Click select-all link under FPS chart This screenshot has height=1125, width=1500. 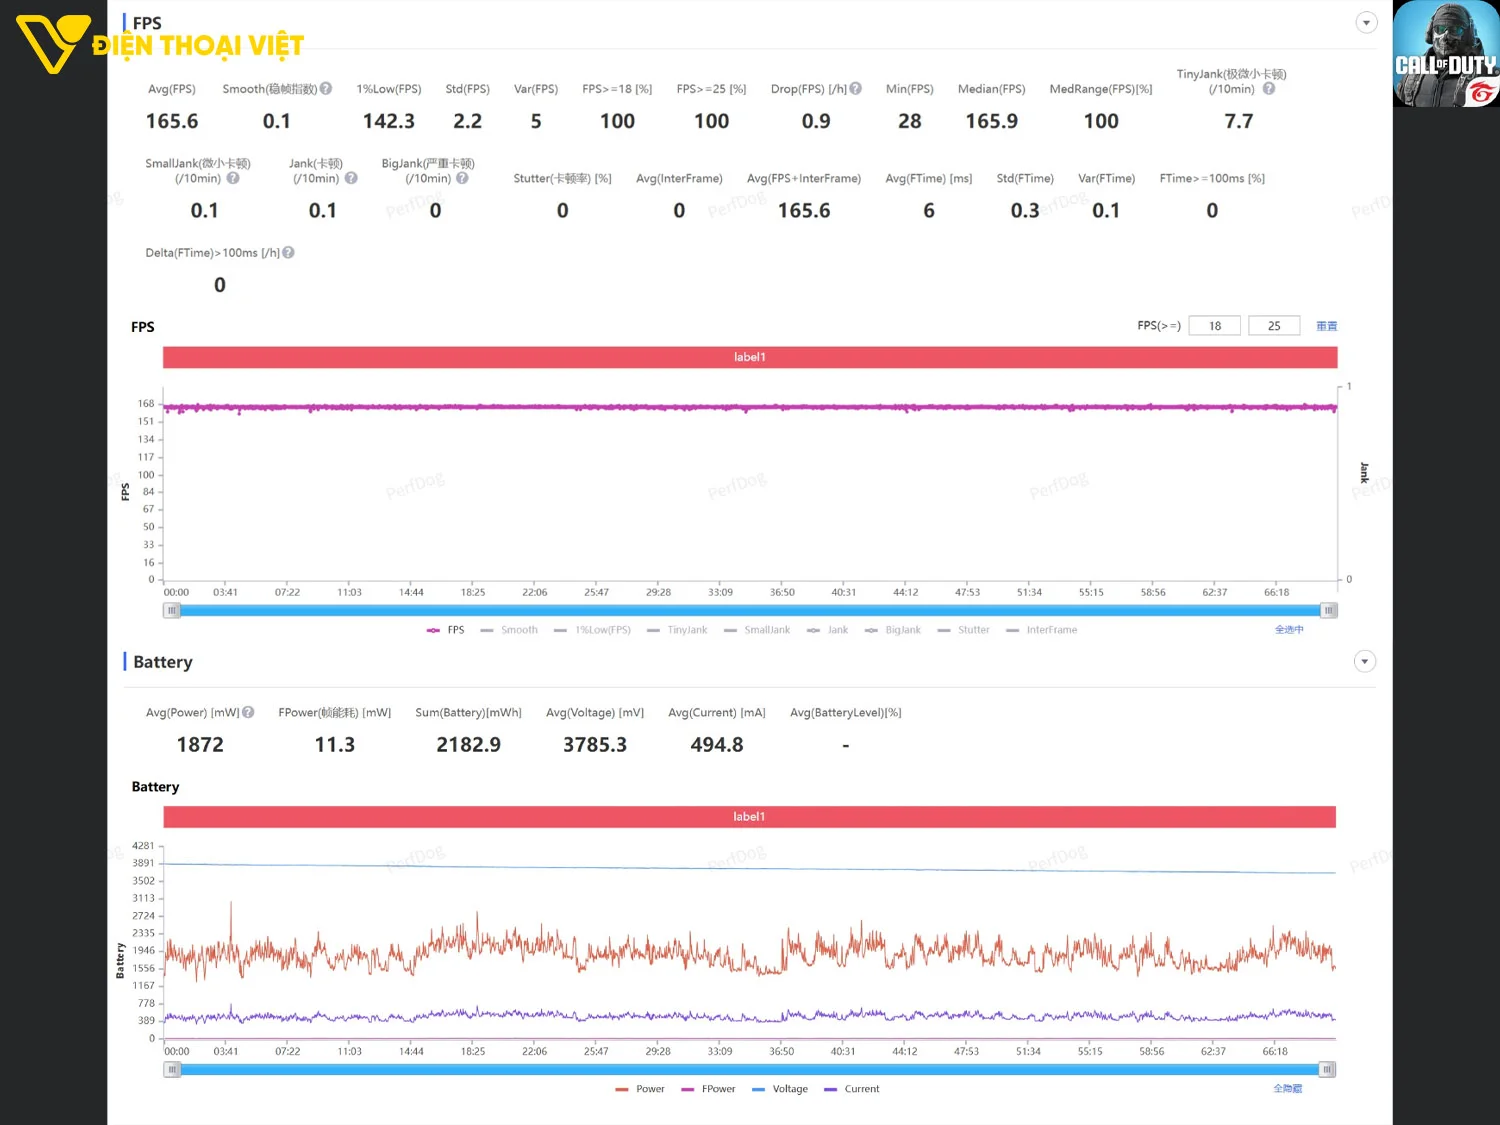(x=1288, y=630)
